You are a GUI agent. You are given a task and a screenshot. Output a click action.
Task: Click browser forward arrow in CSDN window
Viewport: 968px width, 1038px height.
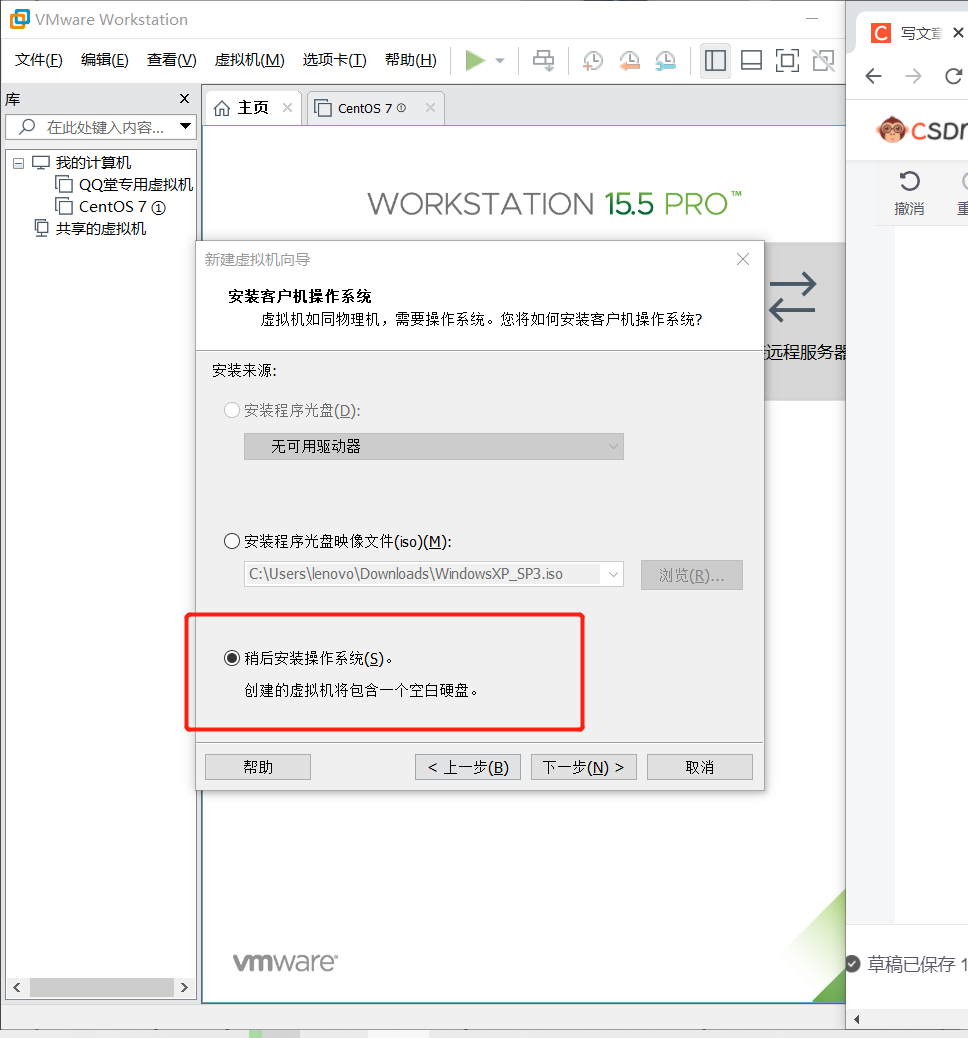914,76
